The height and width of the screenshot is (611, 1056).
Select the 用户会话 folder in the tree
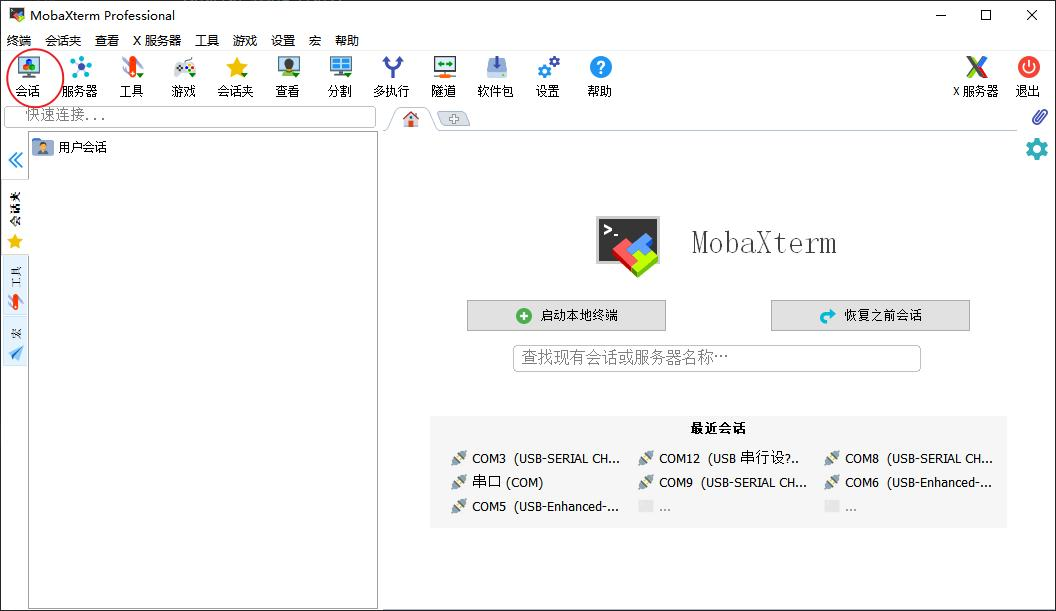click(x=70, y=147)
